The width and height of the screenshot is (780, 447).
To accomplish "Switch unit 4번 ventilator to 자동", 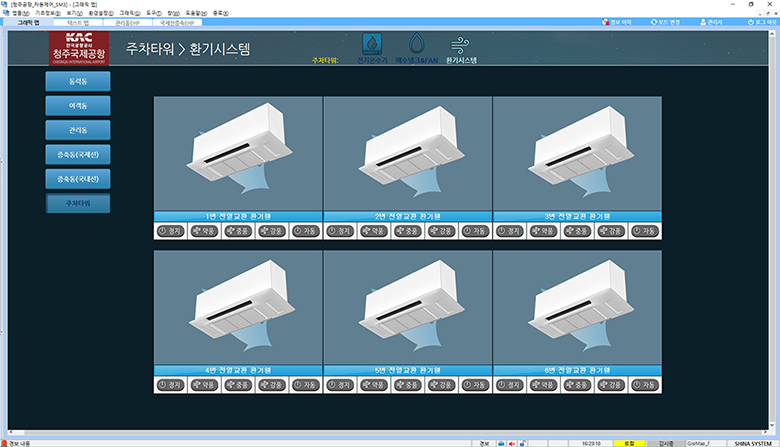I will tap(306, 385).
